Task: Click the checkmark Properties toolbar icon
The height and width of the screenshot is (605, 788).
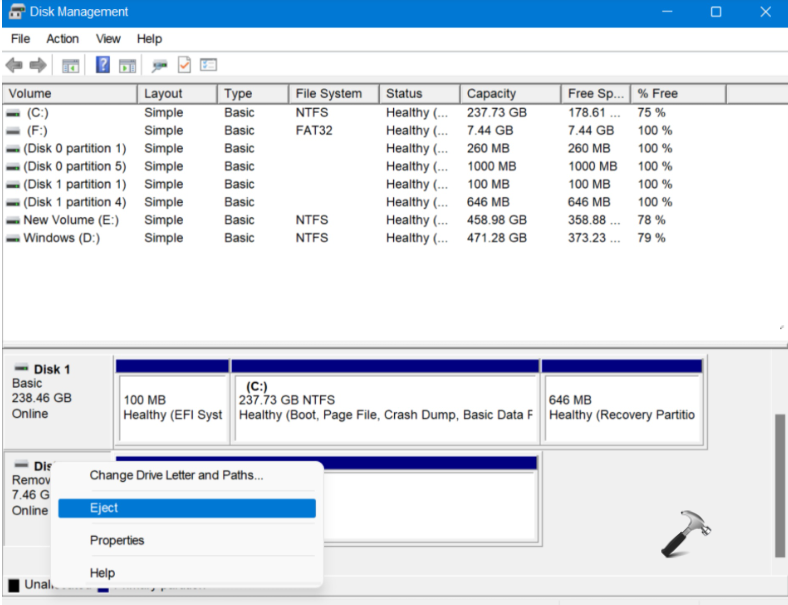Action: [x=184, y=65]
